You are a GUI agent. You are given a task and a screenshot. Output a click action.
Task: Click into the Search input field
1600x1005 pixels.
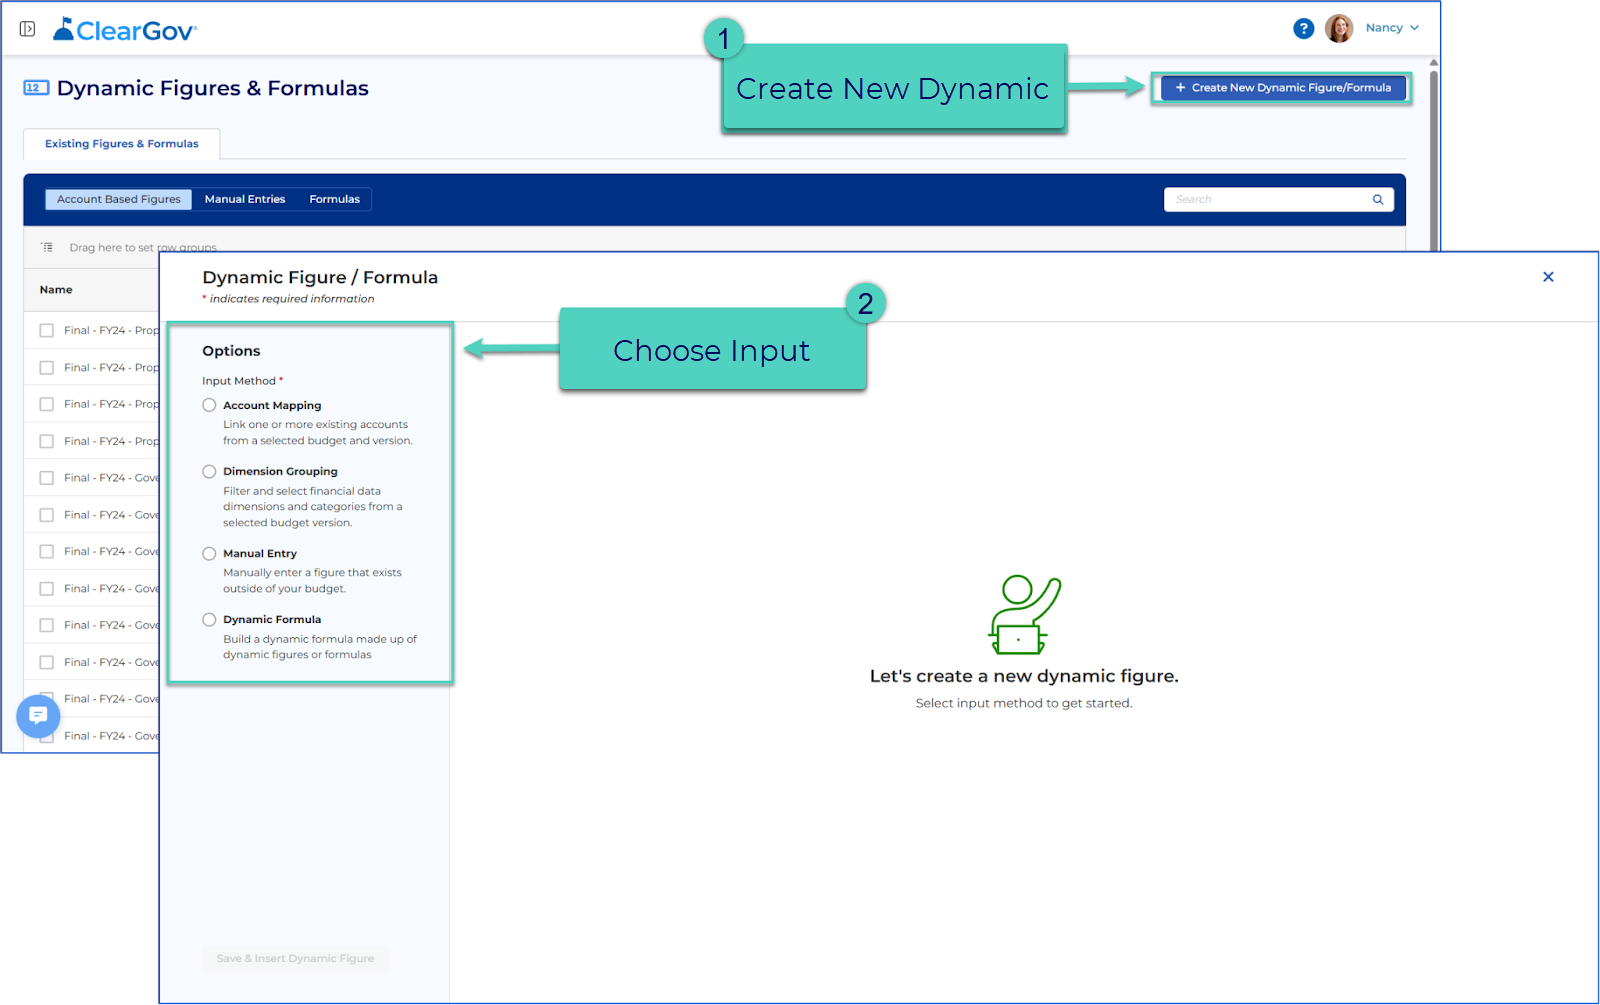click(1268, 200)
